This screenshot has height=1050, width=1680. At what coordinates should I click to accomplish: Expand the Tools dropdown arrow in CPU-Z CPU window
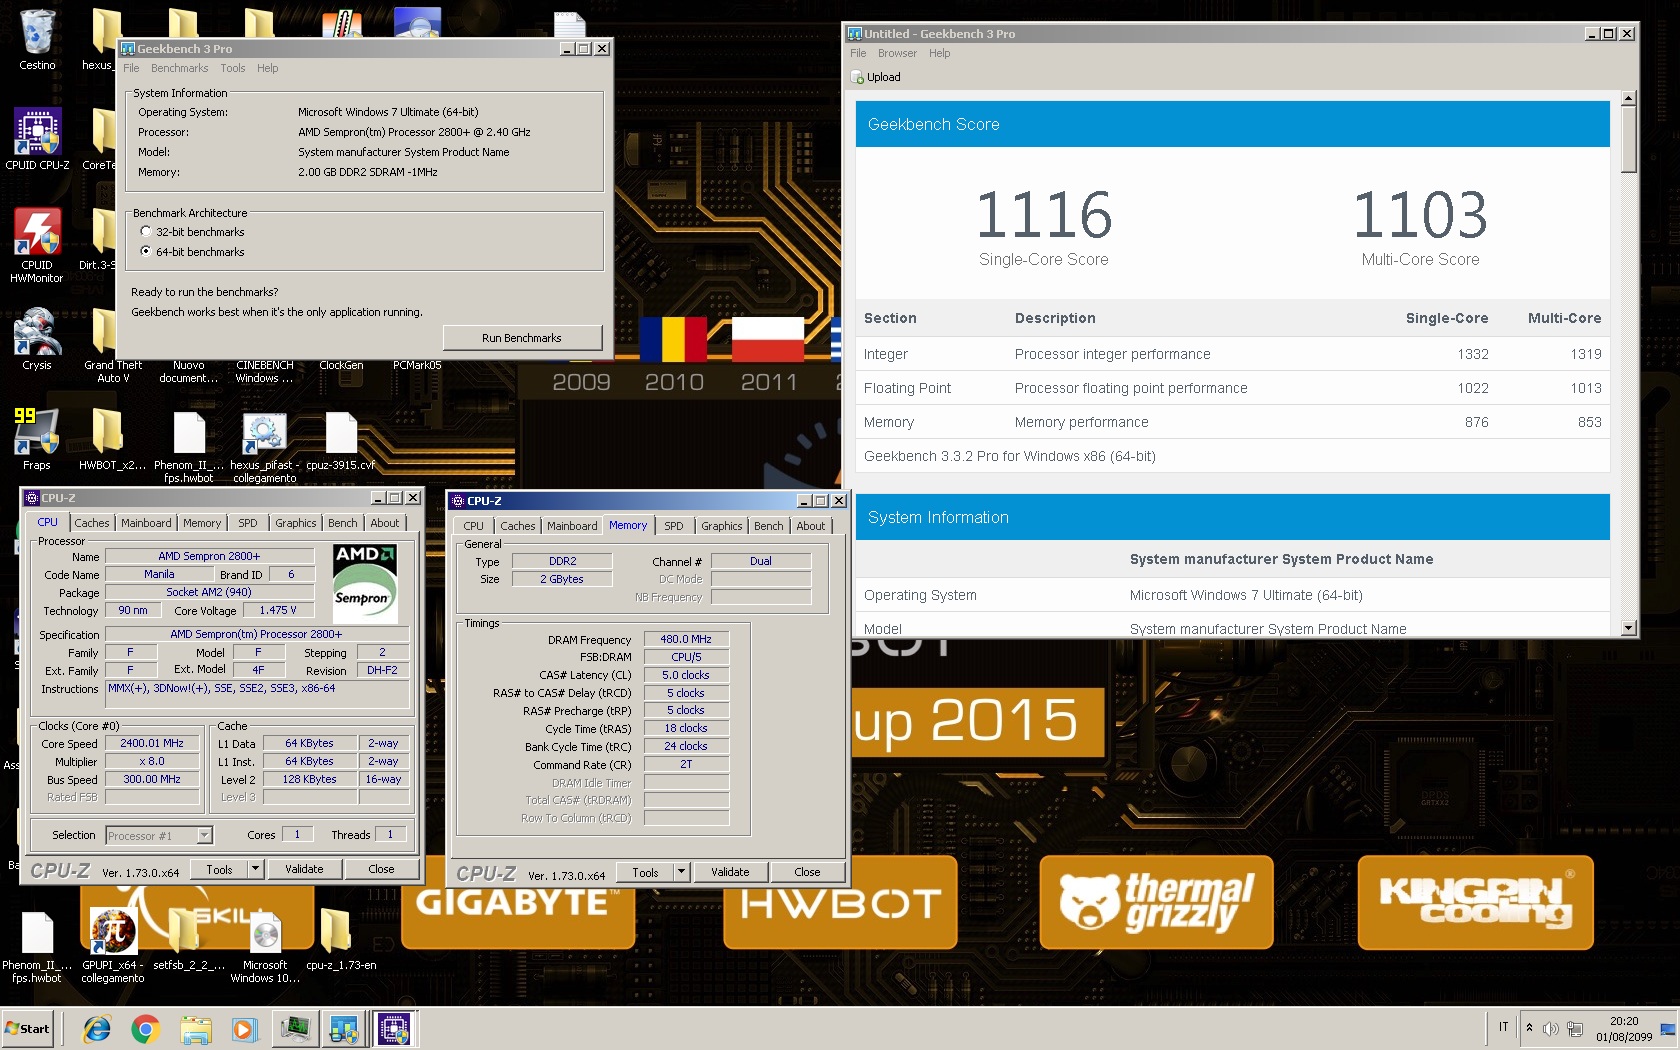tap(256, 869)
